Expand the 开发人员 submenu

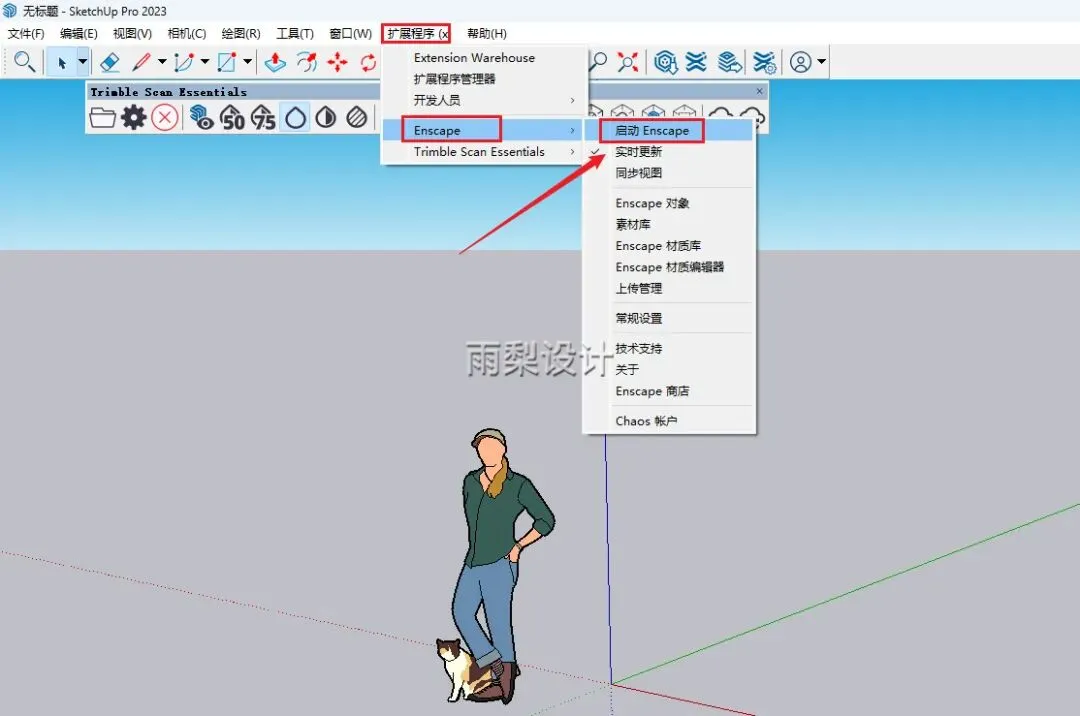(484, 101)
